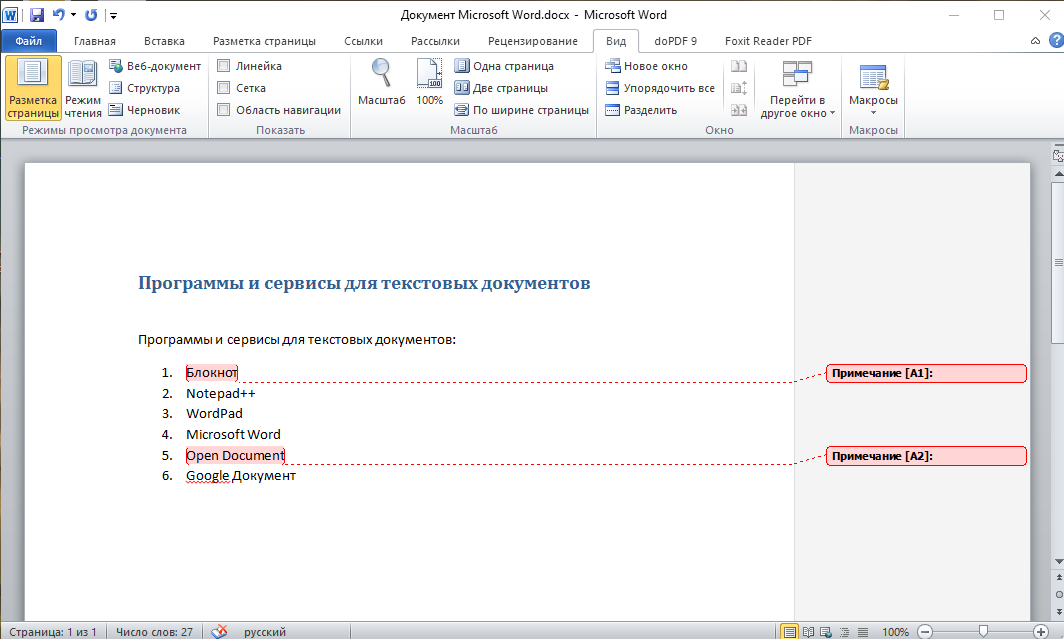Enable the Линейка checkbox
This screenshot has width=1064, height=639.
[223, 66]
